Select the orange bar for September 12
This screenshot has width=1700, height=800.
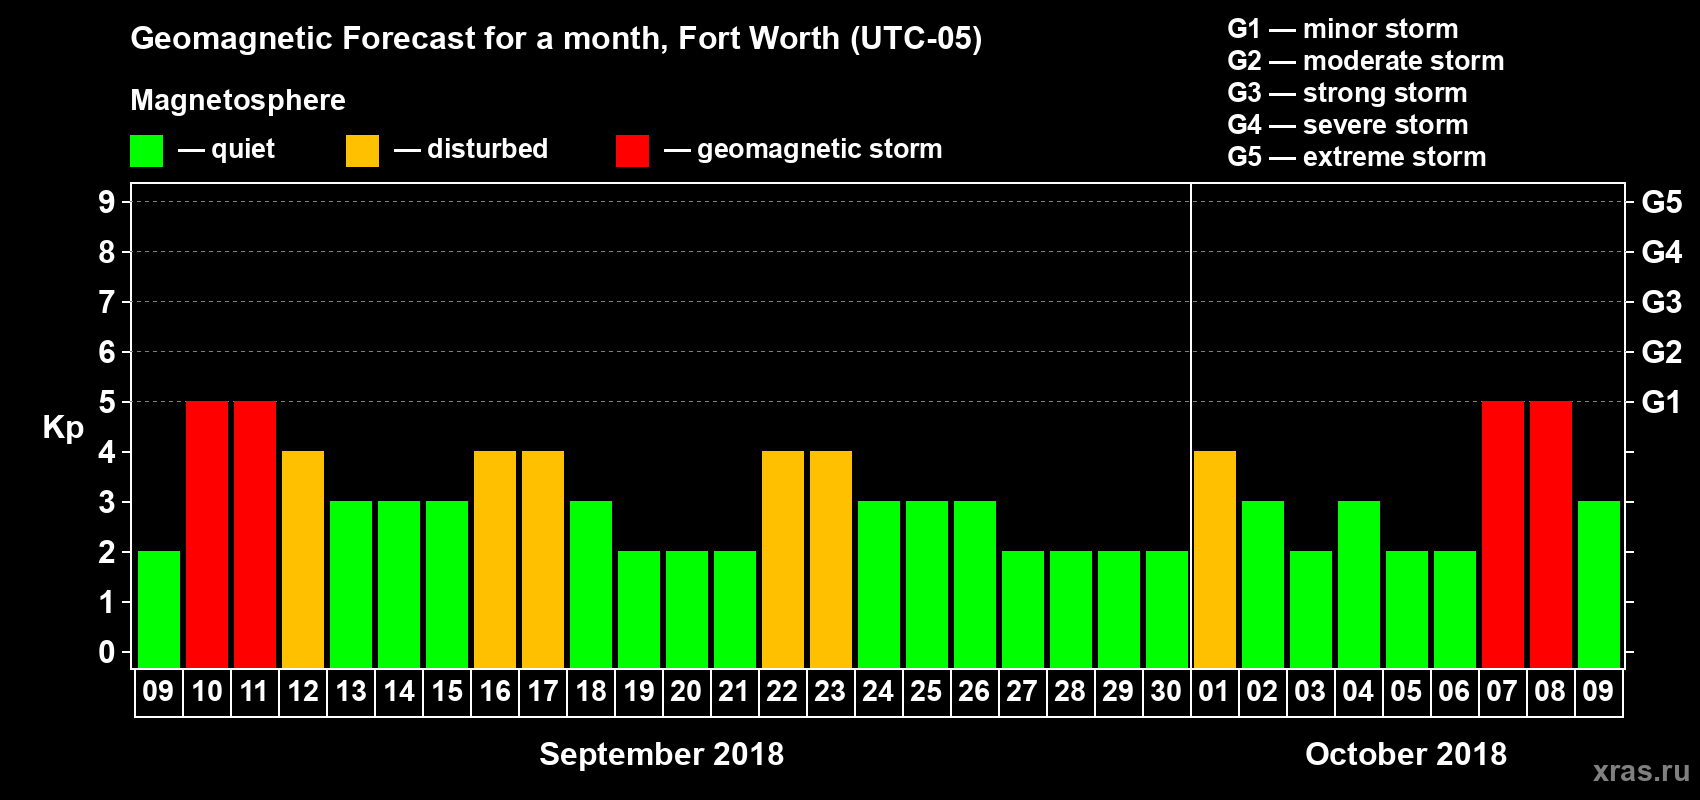coord(303,559)
